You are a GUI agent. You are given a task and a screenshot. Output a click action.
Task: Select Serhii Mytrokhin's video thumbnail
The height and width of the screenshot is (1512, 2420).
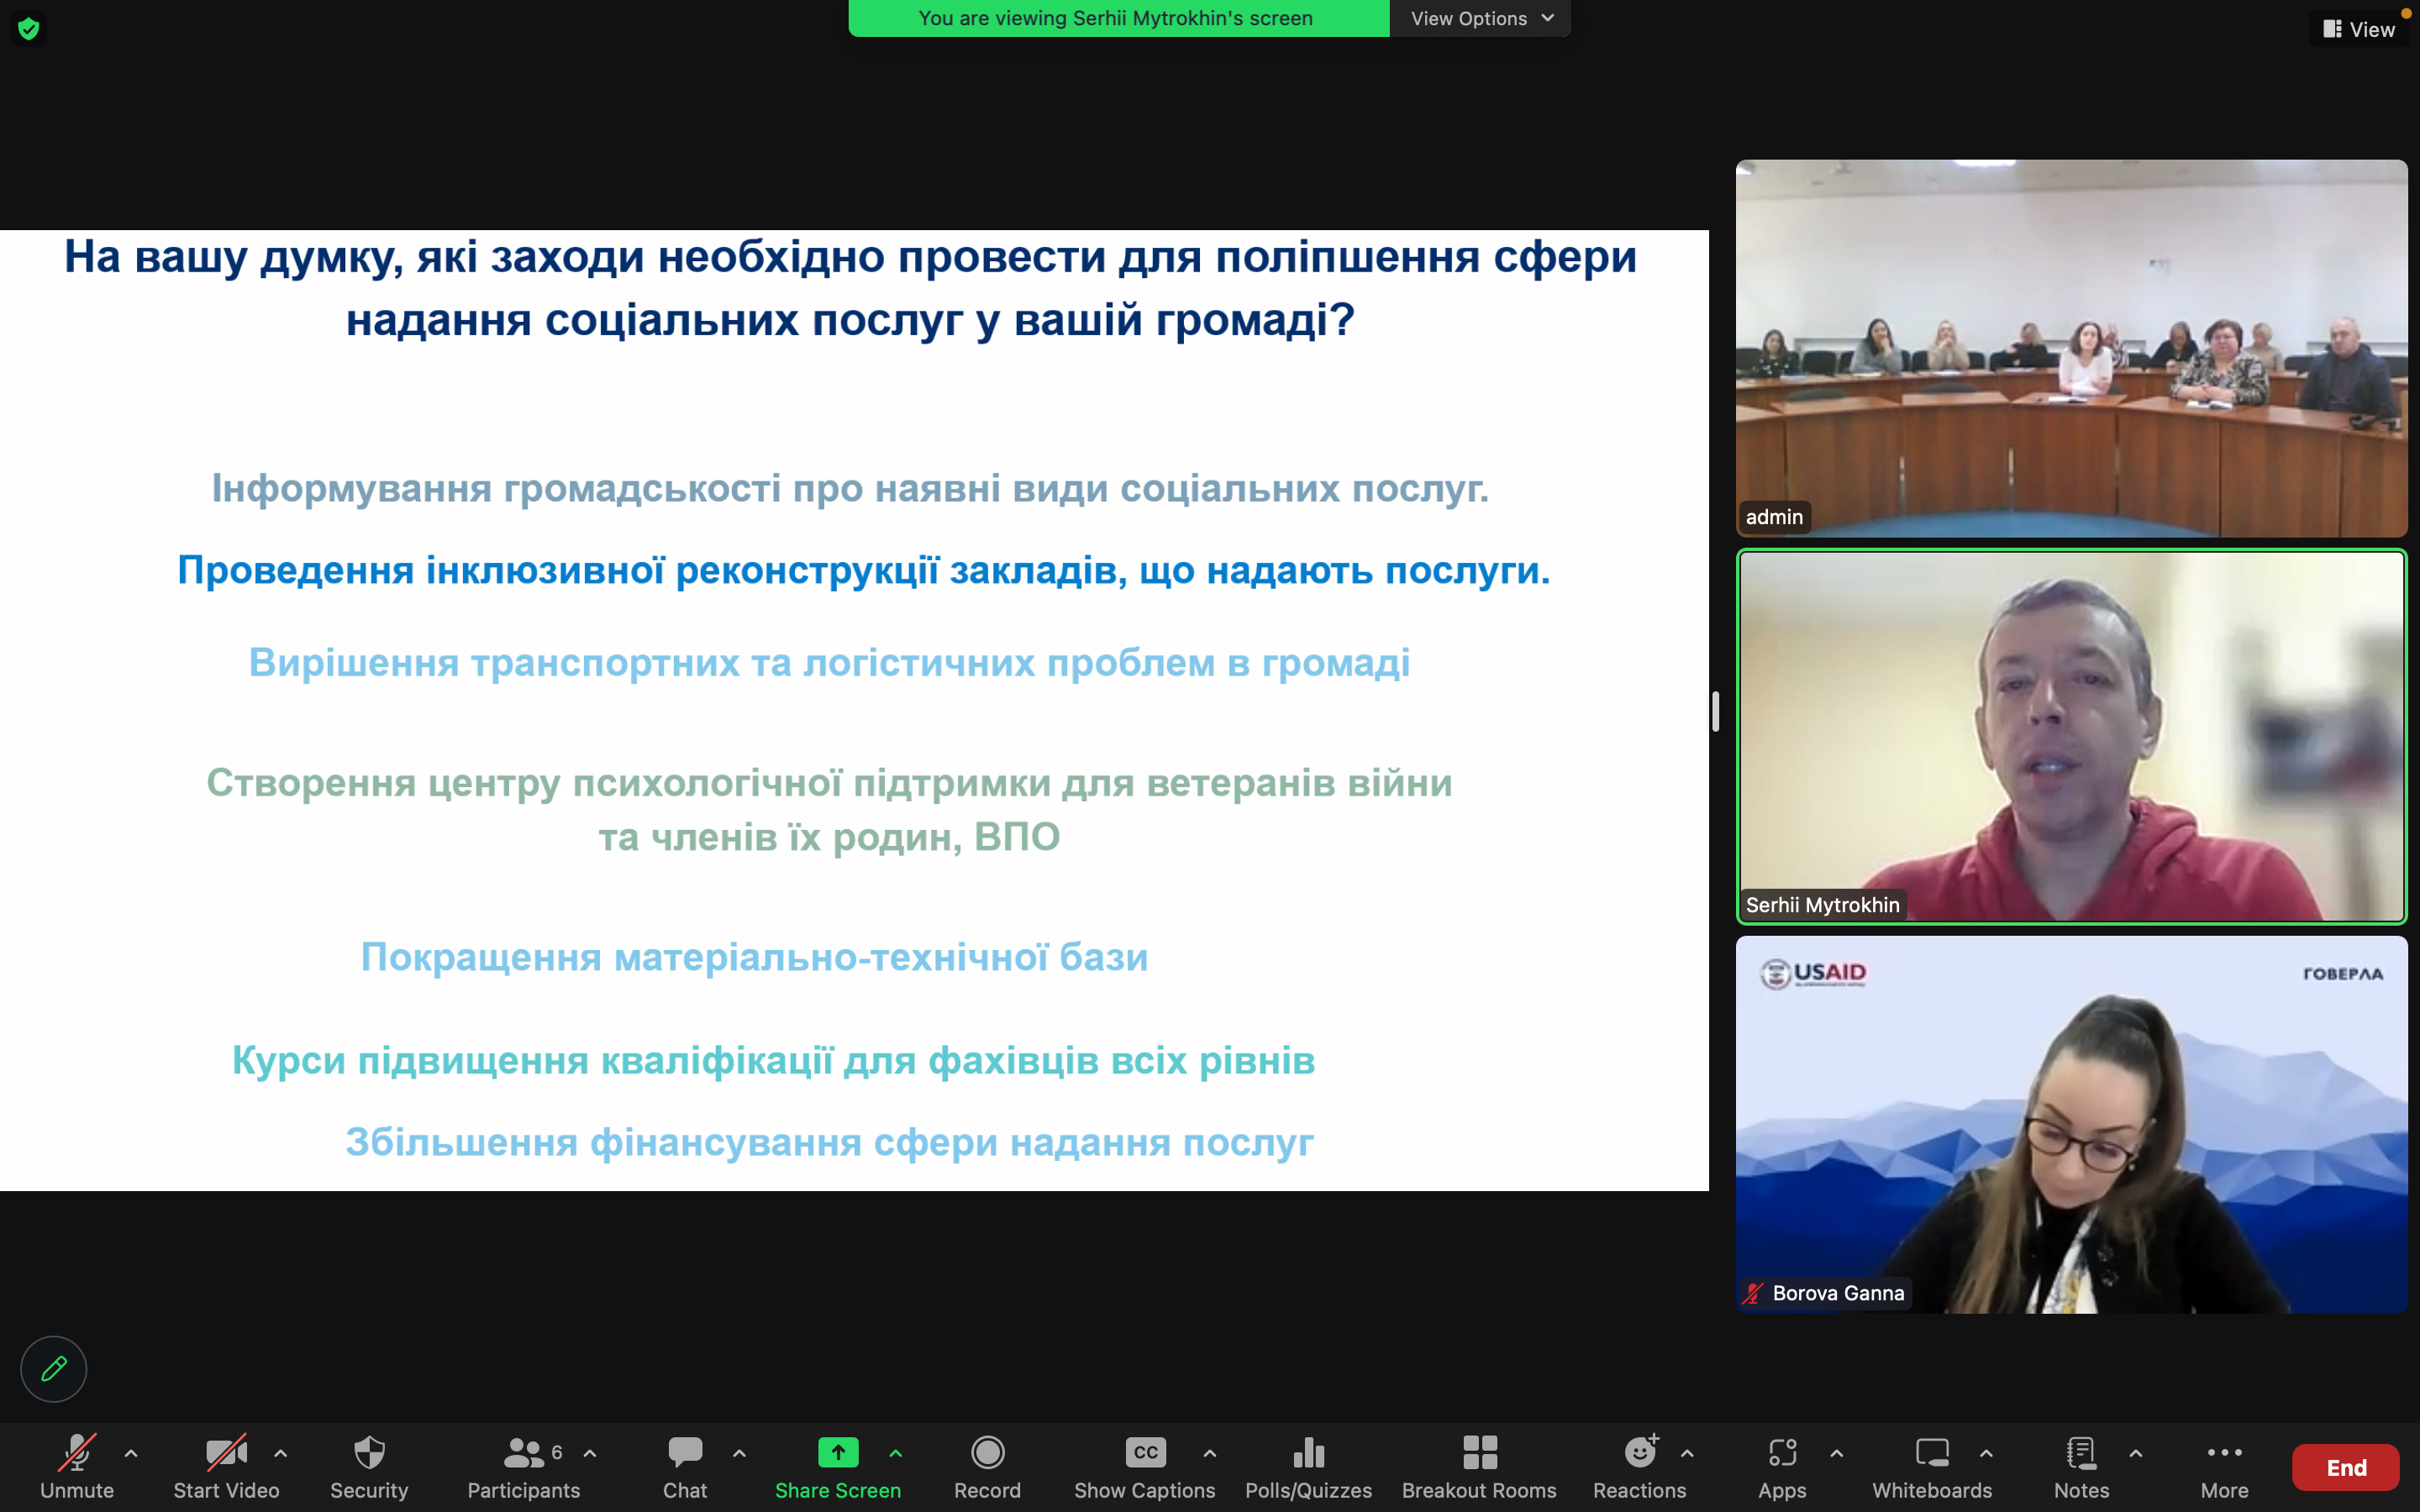(2071, 736)
